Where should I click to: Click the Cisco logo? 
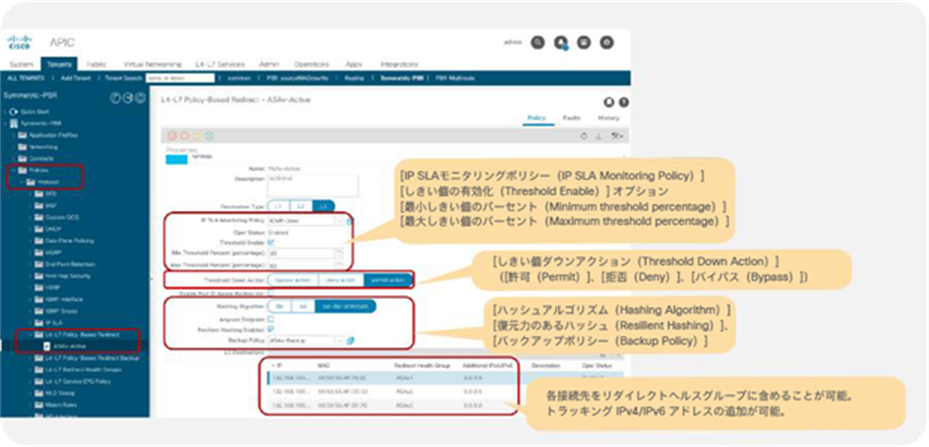(x=19, y=43)
